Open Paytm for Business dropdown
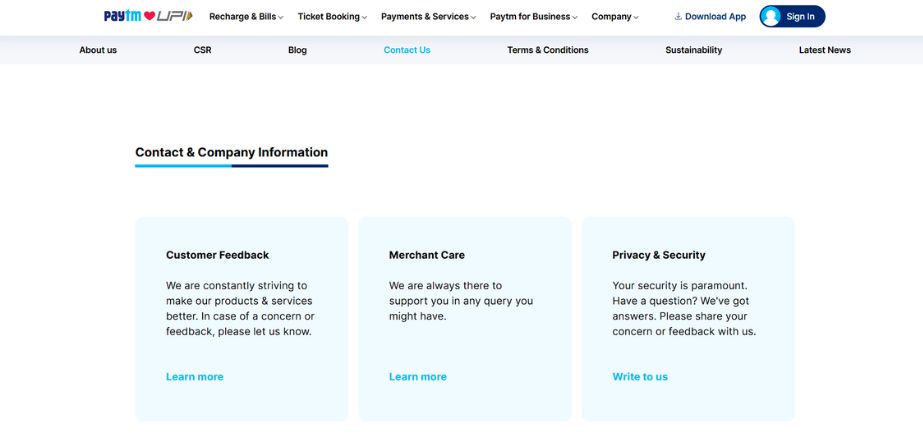Viewport: 923px width, 435px height. (x=533, y=17)
